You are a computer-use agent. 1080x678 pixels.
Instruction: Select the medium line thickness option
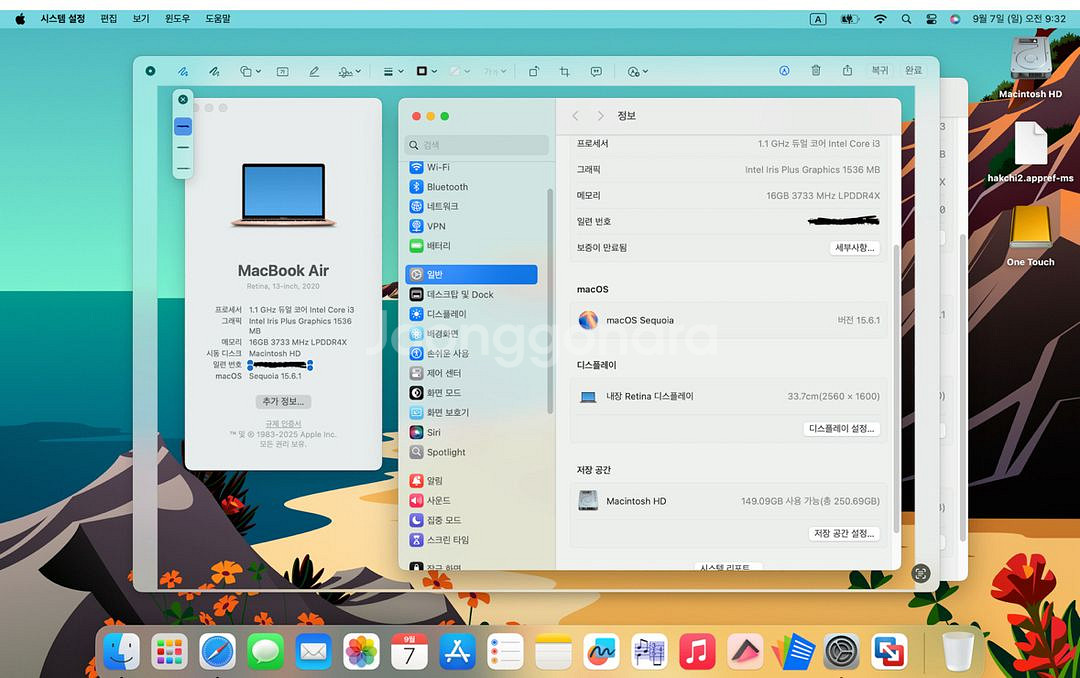click(x=183, y=148)
